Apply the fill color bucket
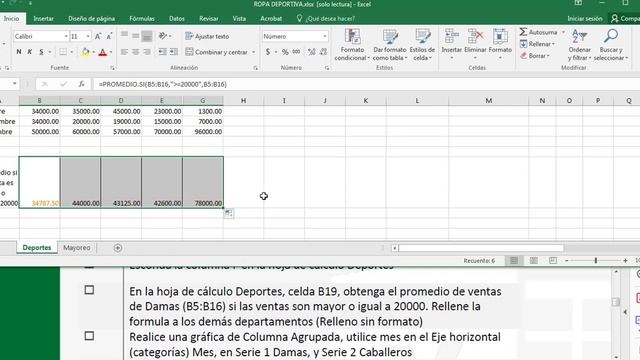 tap(85, 52)
